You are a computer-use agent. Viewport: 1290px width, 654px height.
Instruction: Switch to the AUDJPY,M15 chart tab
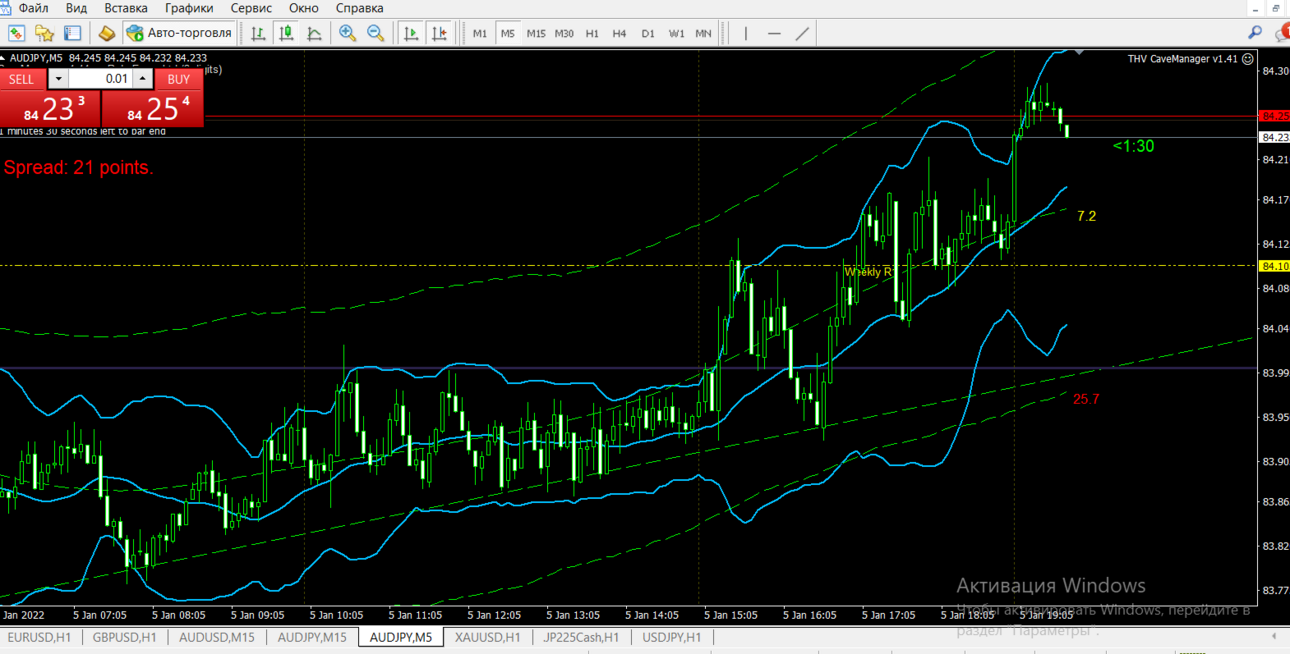coord(312,637)
